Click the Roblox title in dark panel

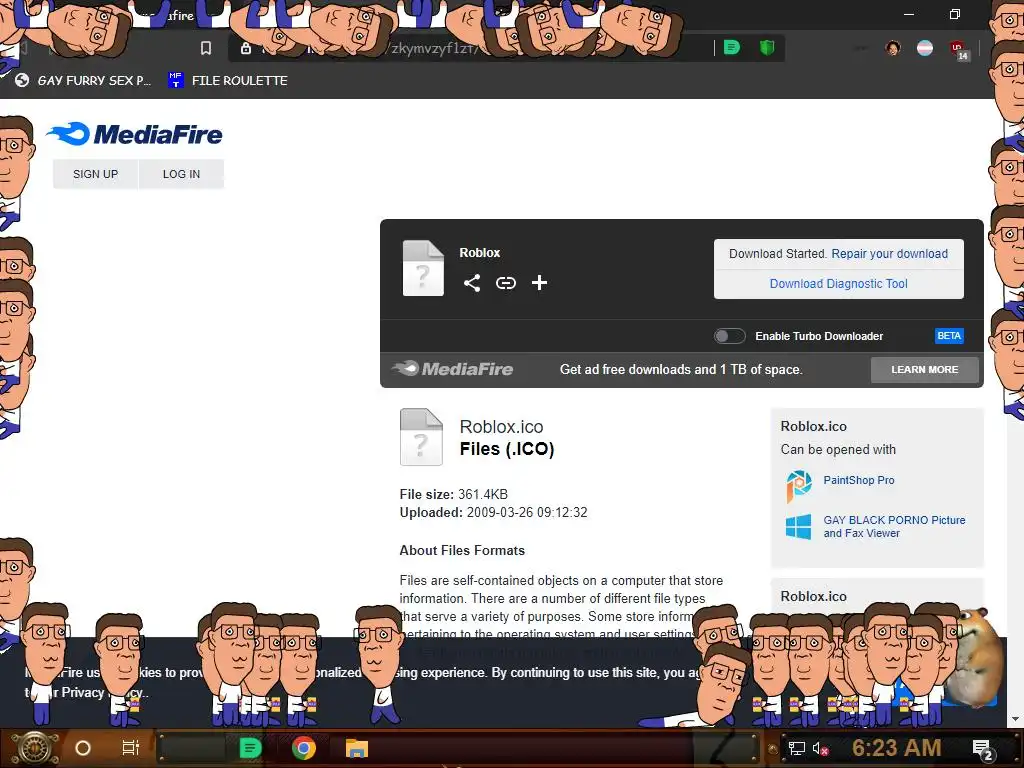pos(479,253)
